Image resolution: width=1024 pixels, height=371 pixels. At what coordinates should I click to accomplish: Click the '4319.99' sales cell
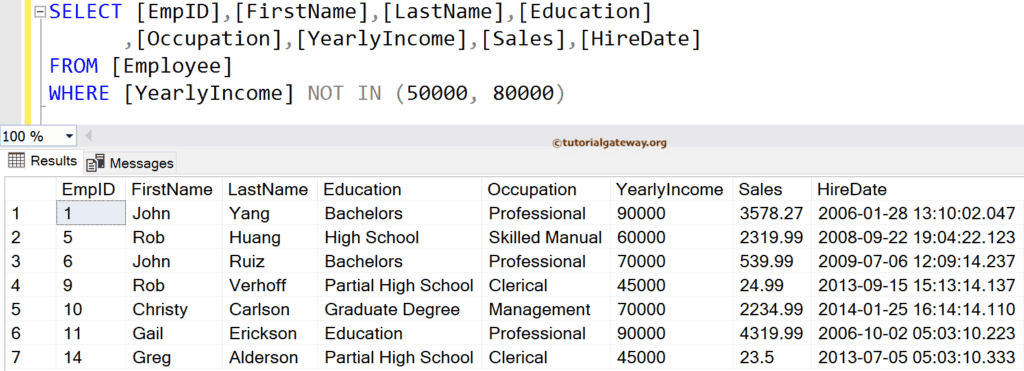772,333
